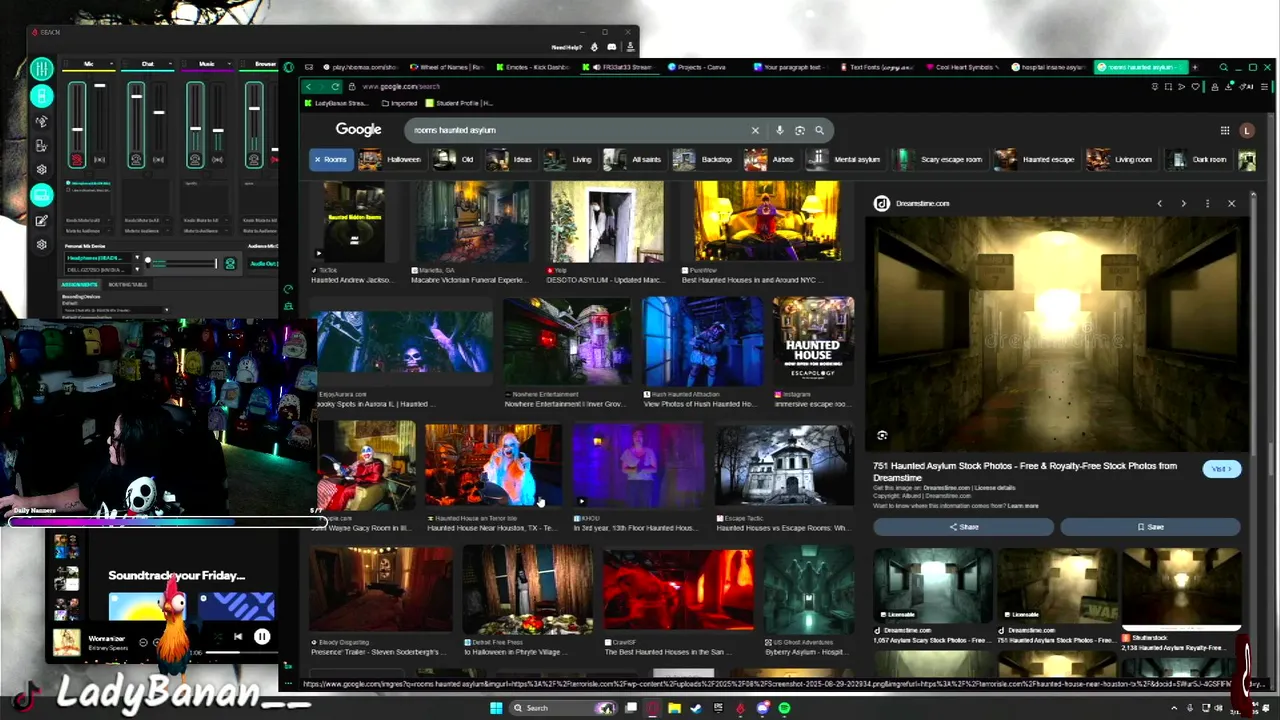1280x720 pixels.
Task: Click Need Help? in Beacn title bar
Action: click(x=566, y=47)
